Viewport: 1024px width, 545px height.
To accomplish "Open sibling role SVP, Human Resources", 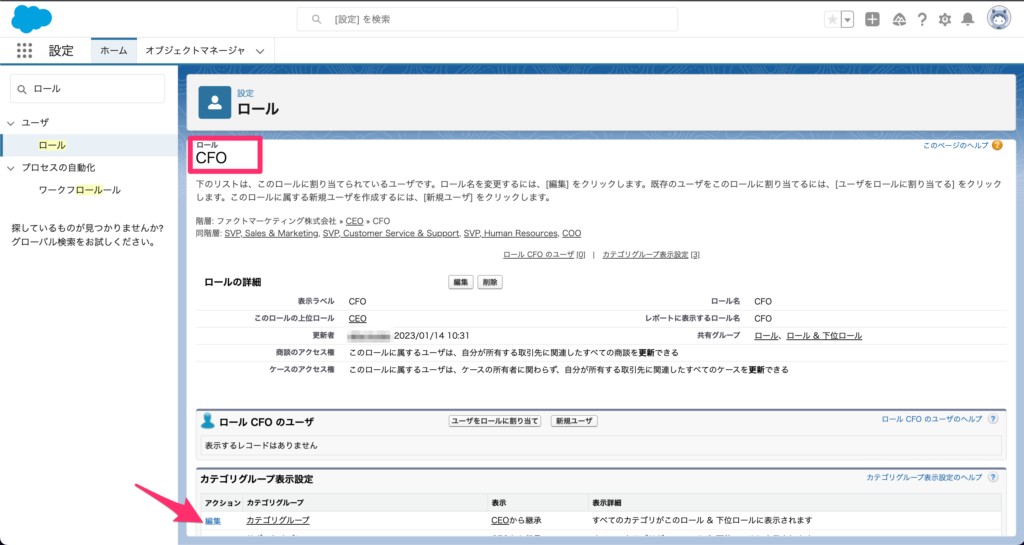I will click(x=511, y=233).
